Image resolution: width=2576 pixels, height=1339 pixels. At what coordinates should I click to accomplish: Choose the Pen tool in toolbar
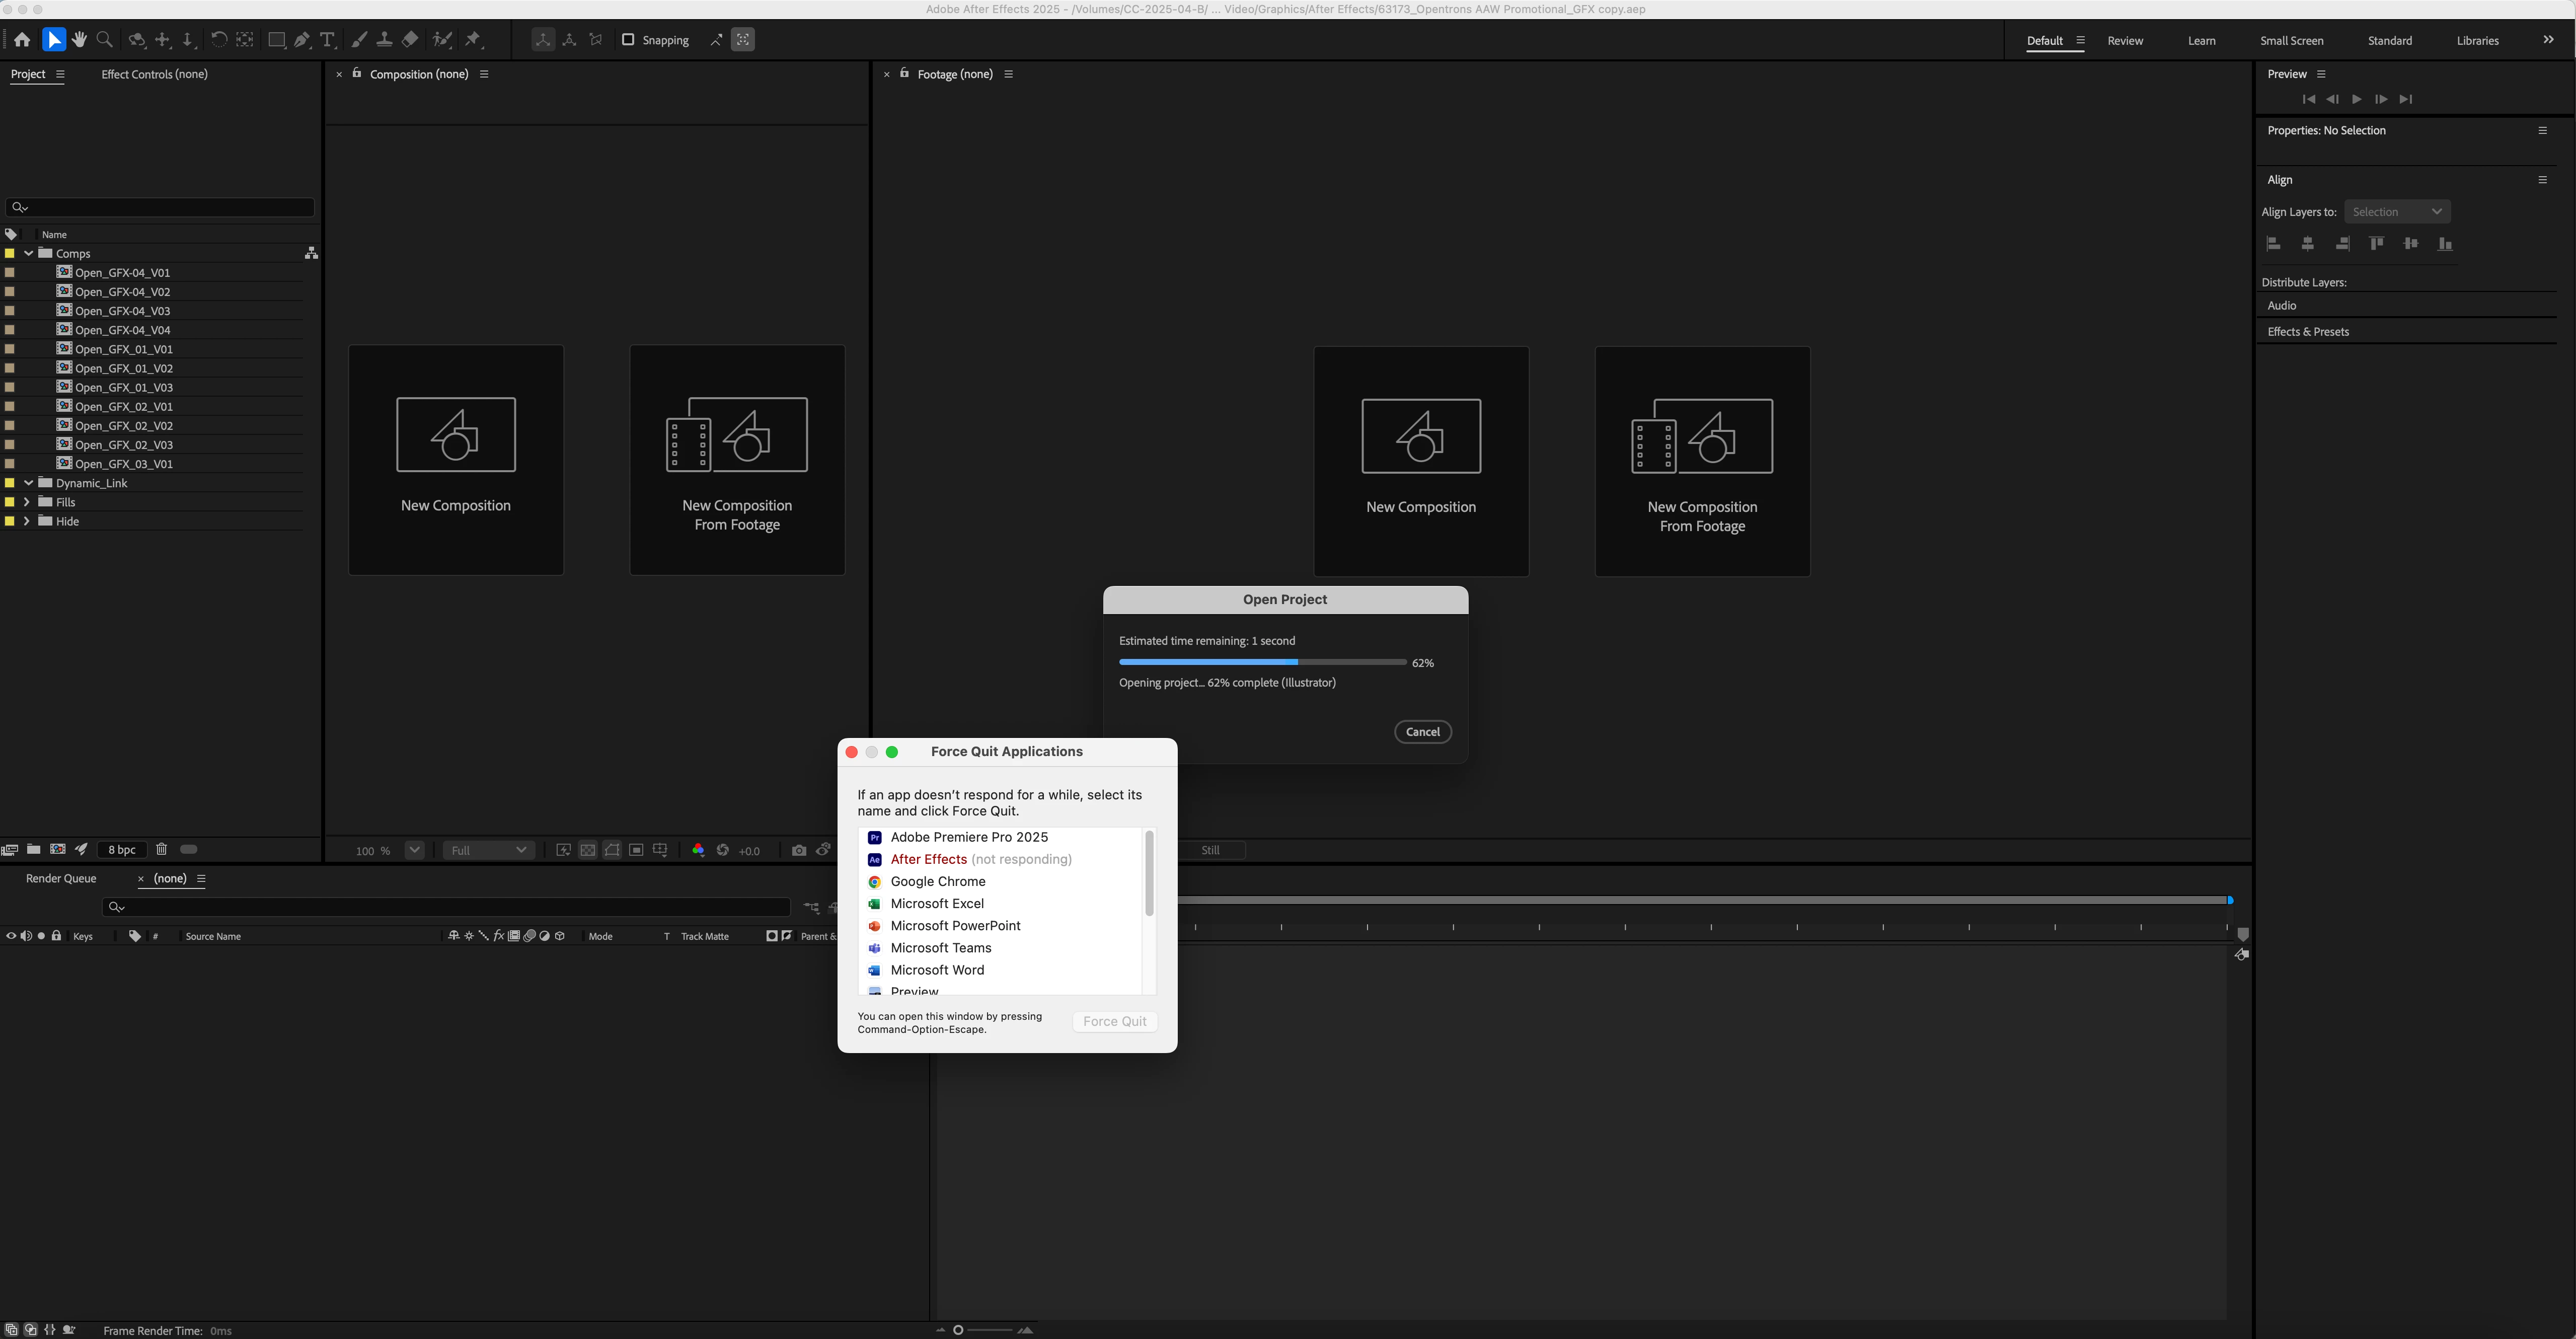(x=302, y=40)
